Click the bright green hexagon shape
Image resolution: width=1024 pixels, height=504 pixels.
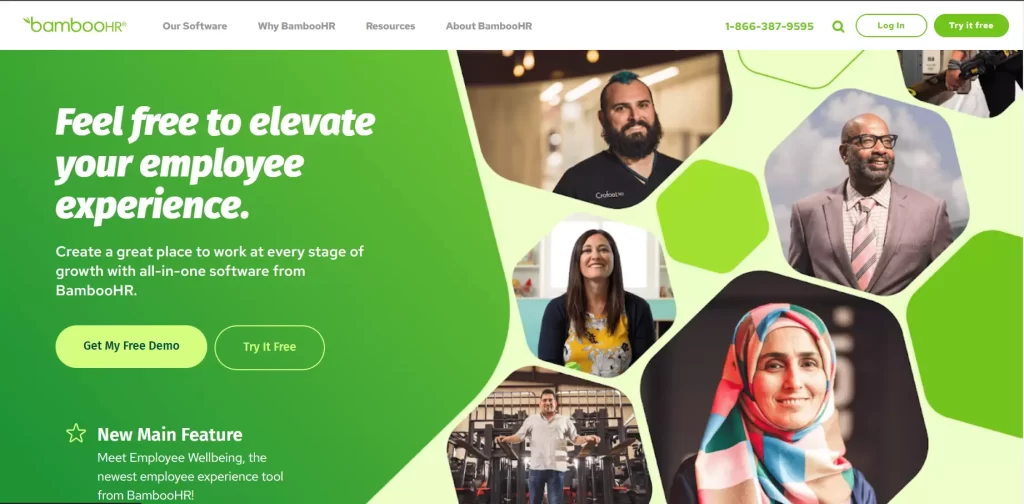click(712, 216)
